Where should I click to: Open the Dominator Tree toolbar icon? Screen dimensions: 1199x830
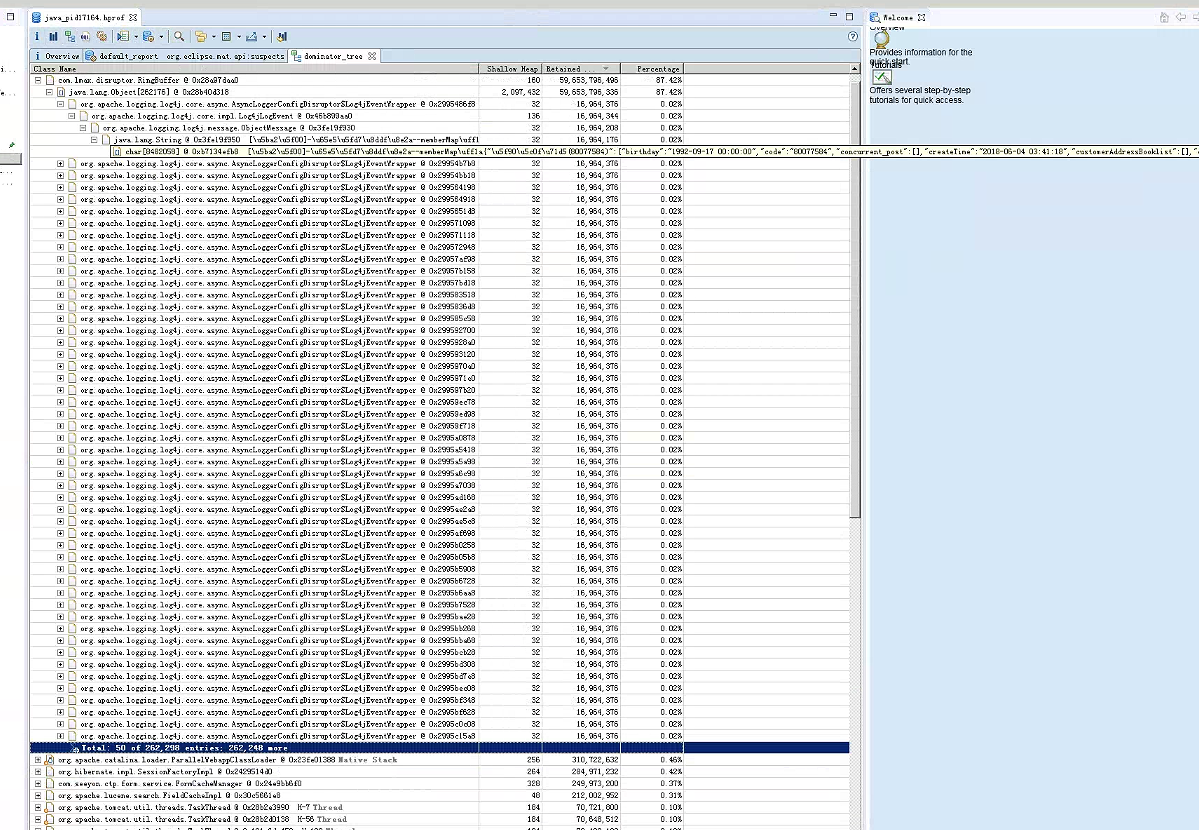[x=70, y=36]
